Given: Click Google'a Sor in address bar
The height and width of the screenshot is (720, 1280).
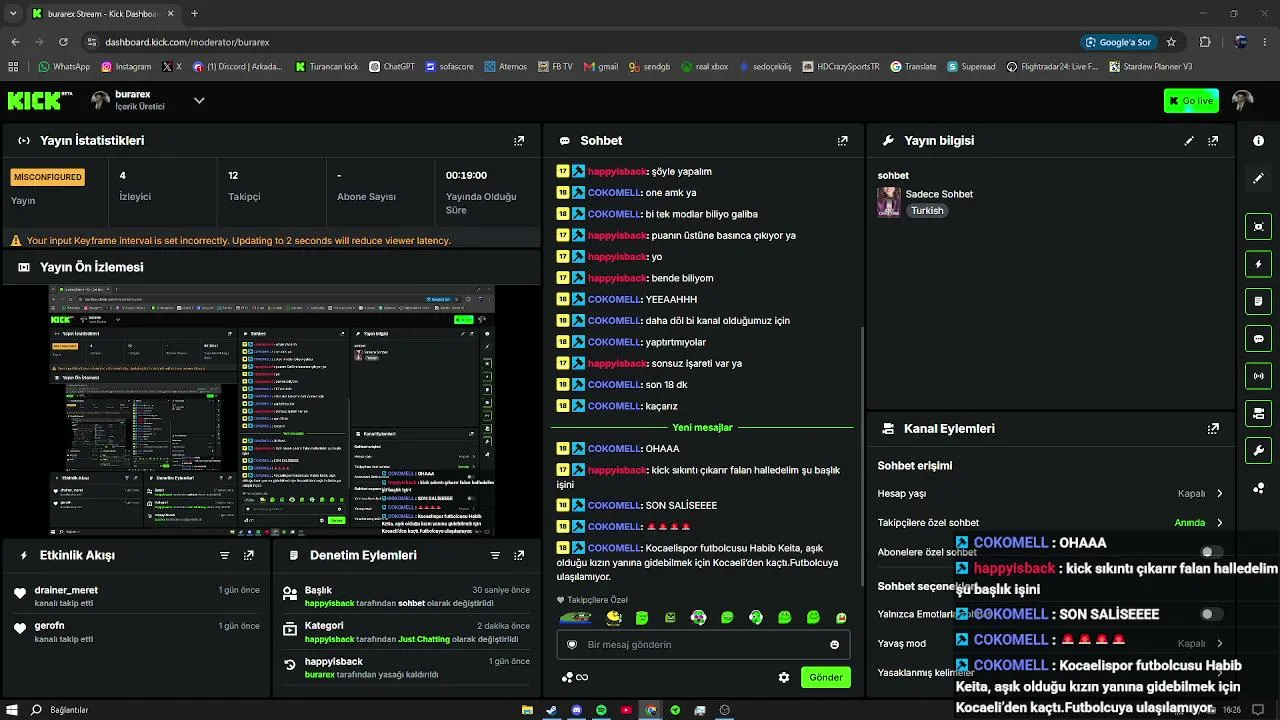Looking at the screenshot, I should [x=1119, y=42].
